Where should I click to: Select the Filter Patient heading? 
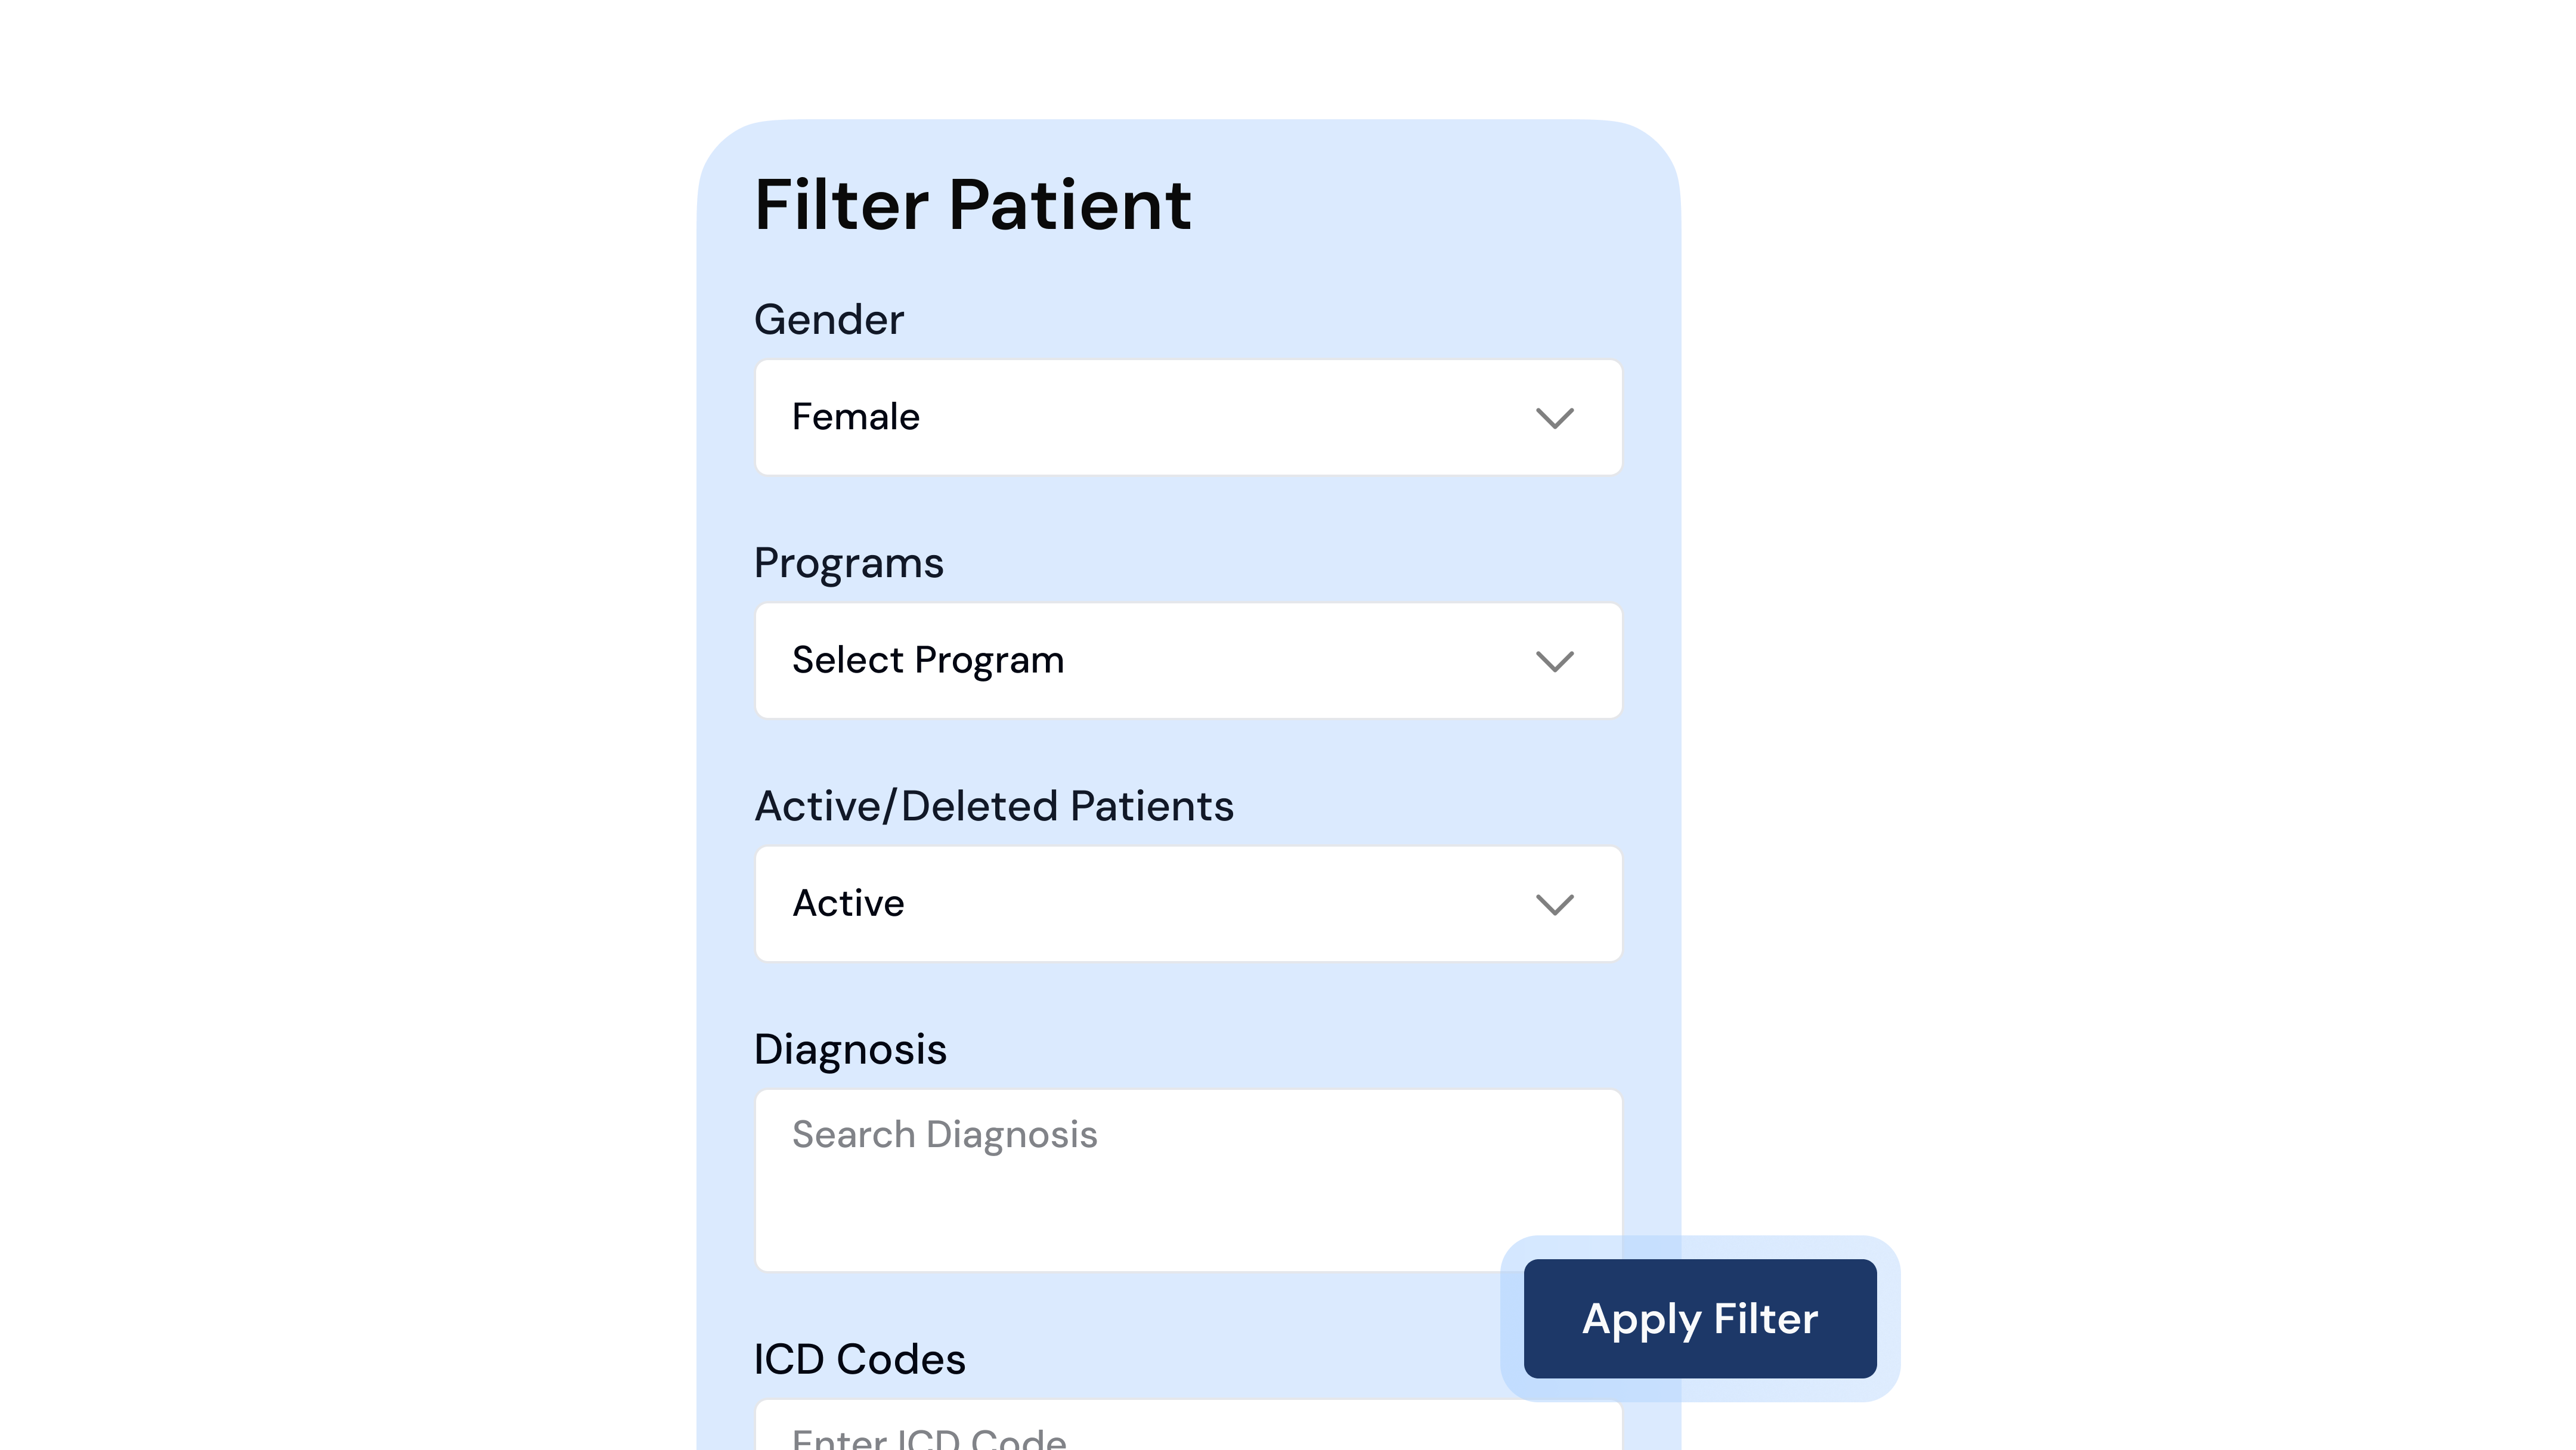click(x=973, y=205)
